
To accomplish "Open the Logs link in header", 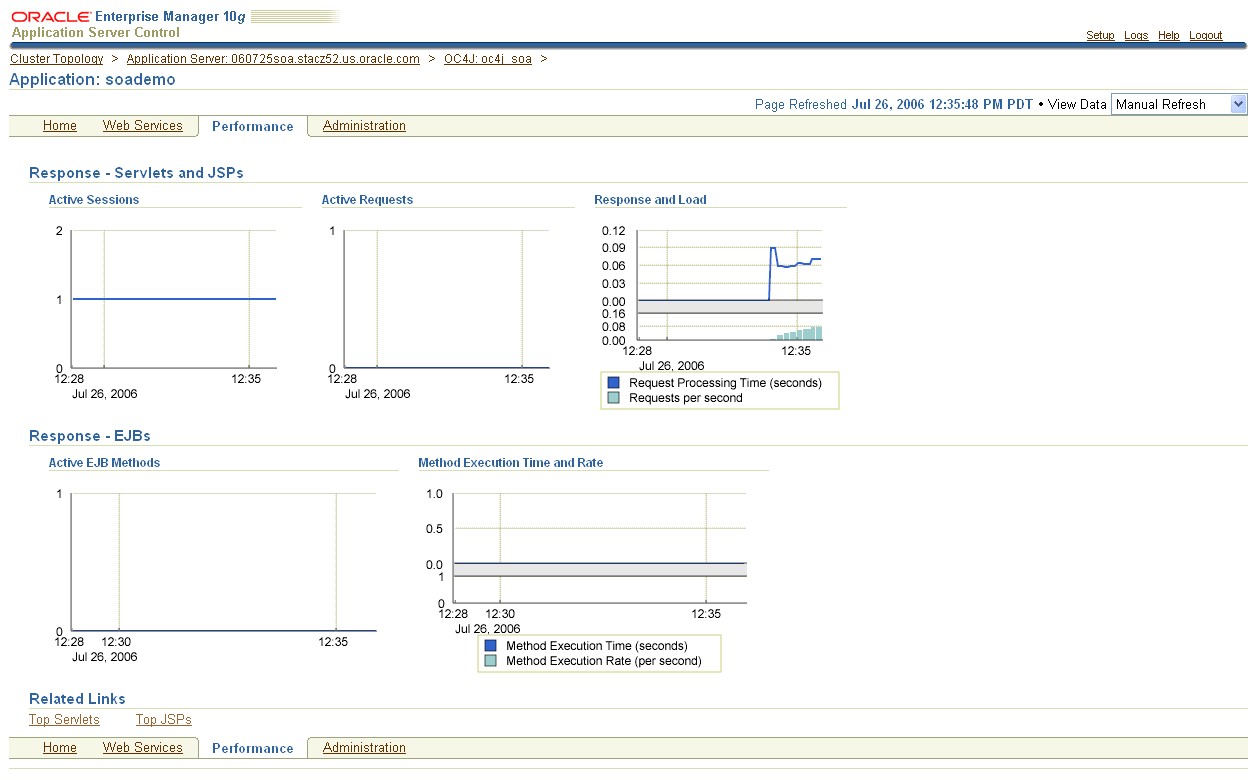I will click(1136, 35).
